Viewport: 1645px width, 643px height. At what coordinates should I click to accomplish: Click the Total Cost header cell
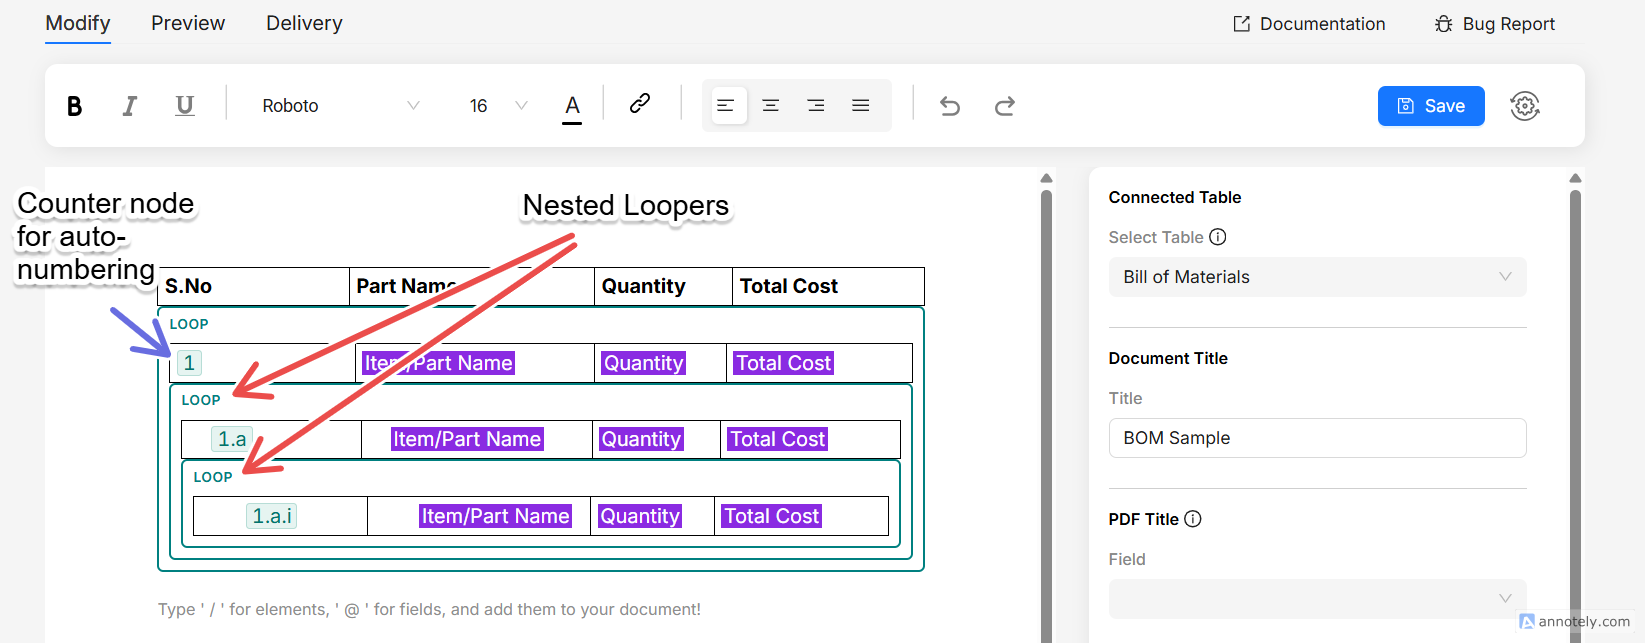(828, 286)
